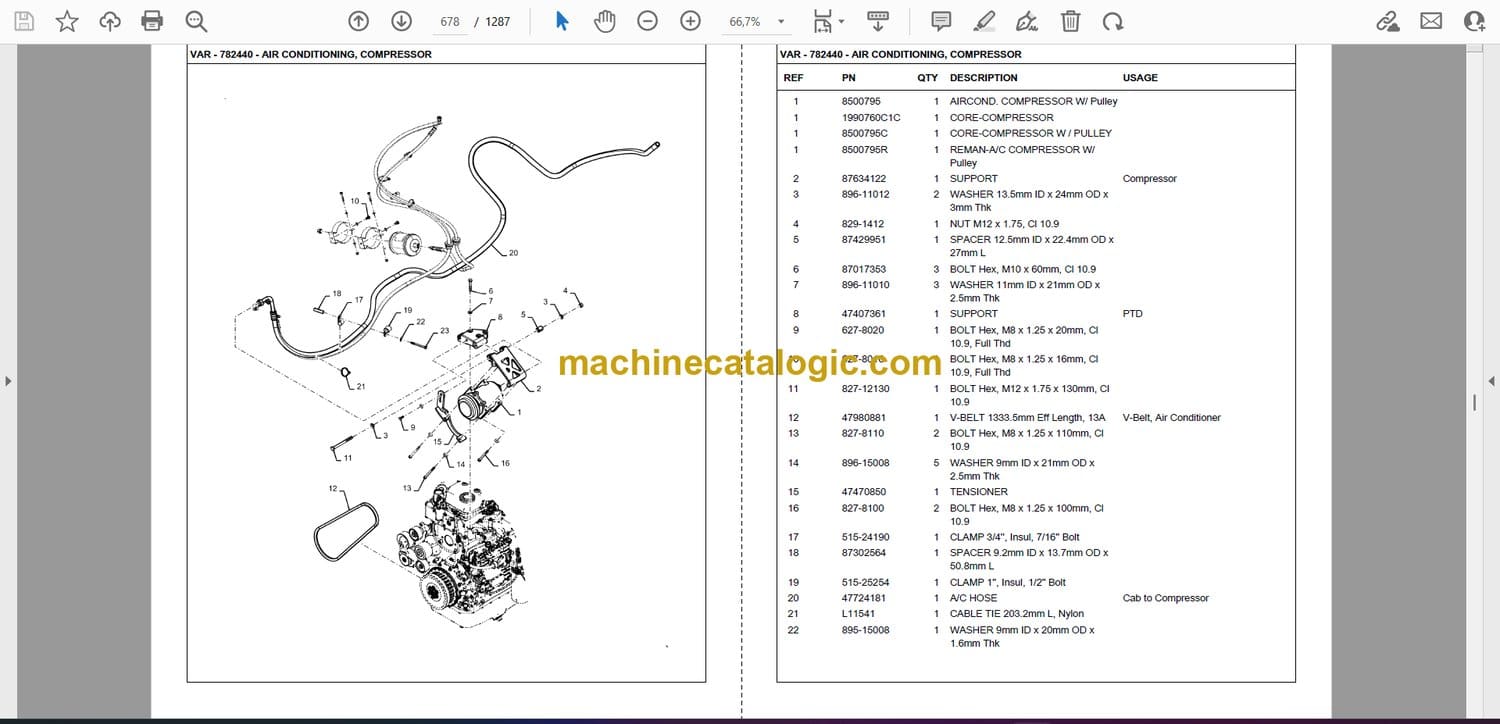Select part number 515-24190
Image resolution: width=1500 pixels, height=724 pixels.
click(x=866, y=537)
